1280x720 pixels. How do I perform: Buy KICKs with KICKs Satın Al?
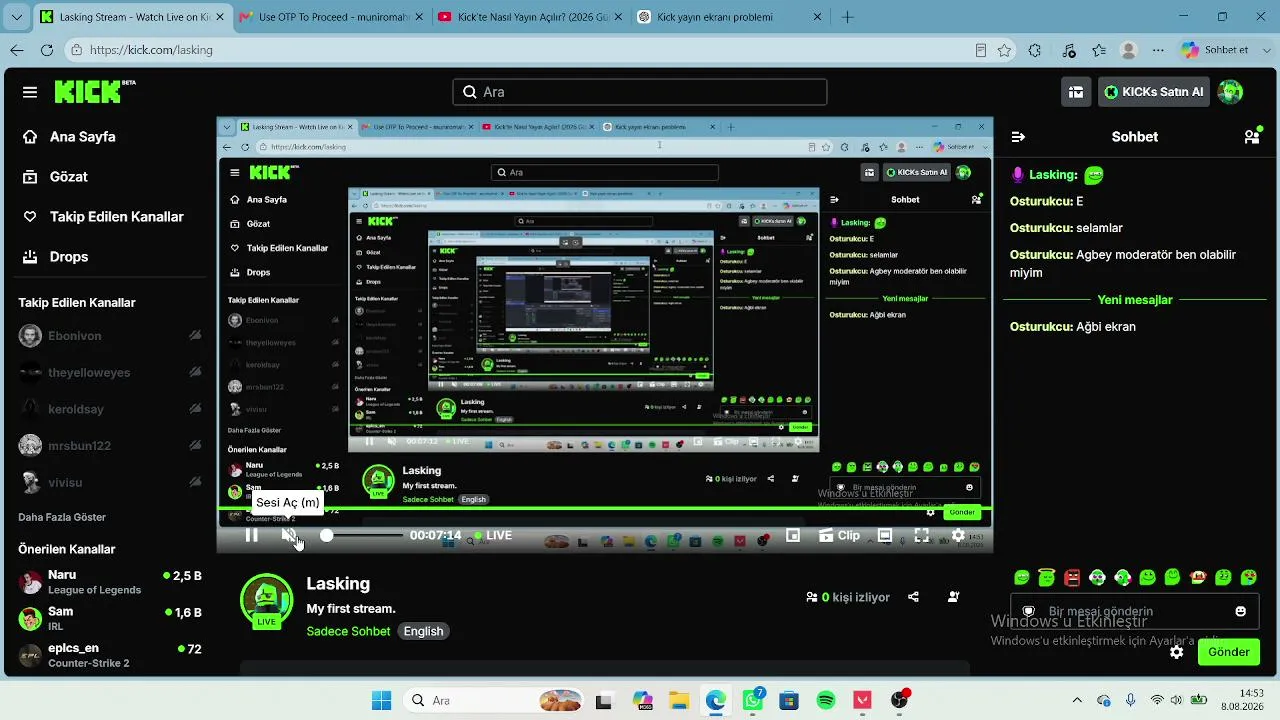pyautogui.click(x=1153, y=92)
